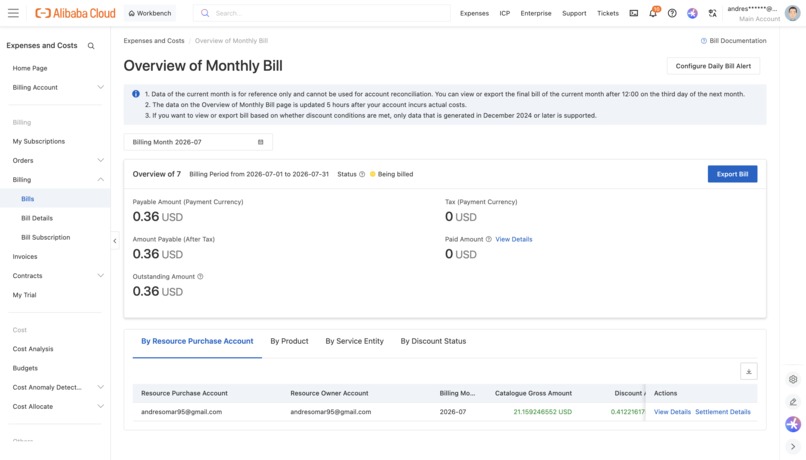Open Invoices in sidebar
The image size is (806, 460).
[25, 256]
